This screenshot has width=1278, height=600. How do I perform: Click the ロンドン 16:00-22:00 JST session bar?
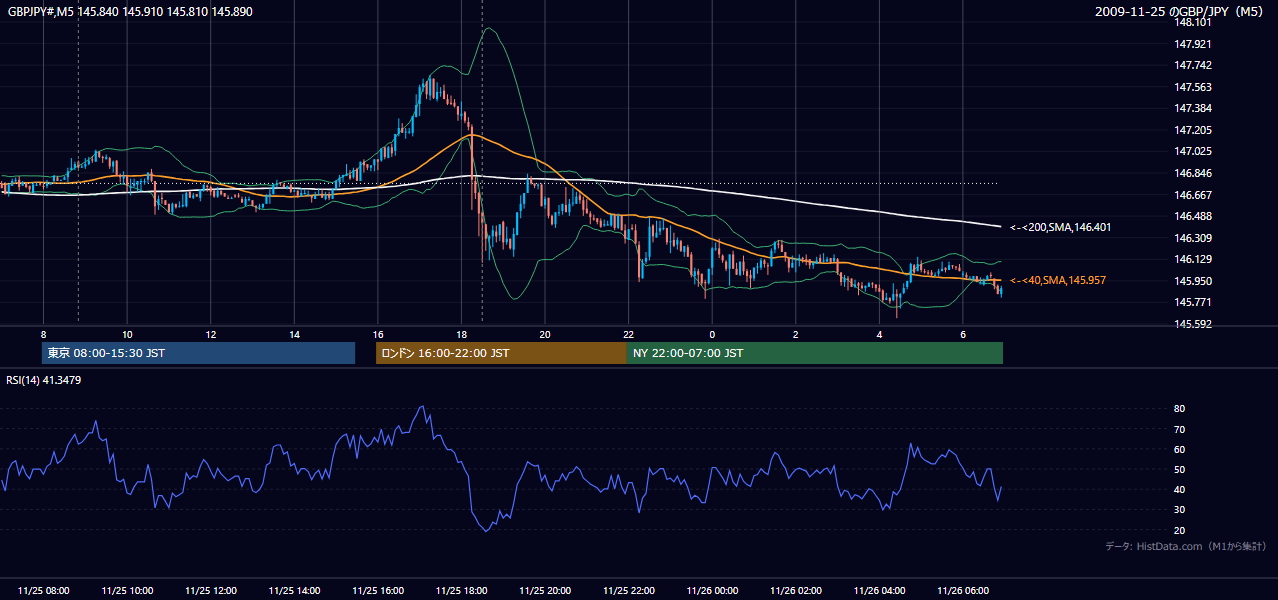(x=501, y=353)
